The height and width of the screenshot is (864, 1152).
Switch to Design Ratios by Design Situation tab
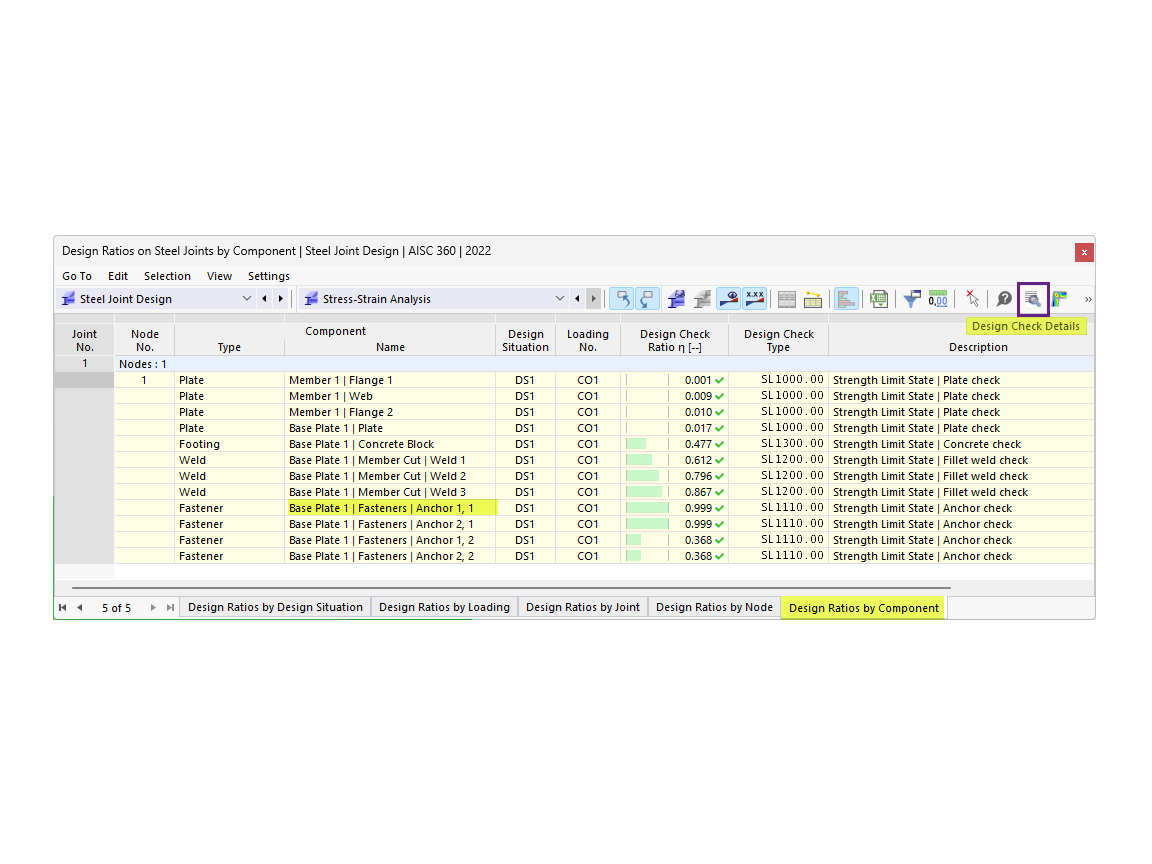click(276, 608)
